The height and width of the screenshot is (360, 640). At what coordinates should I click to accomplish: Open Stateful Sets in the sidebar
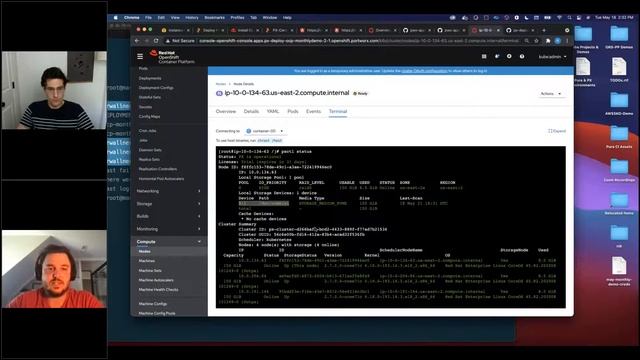(150, 98)
